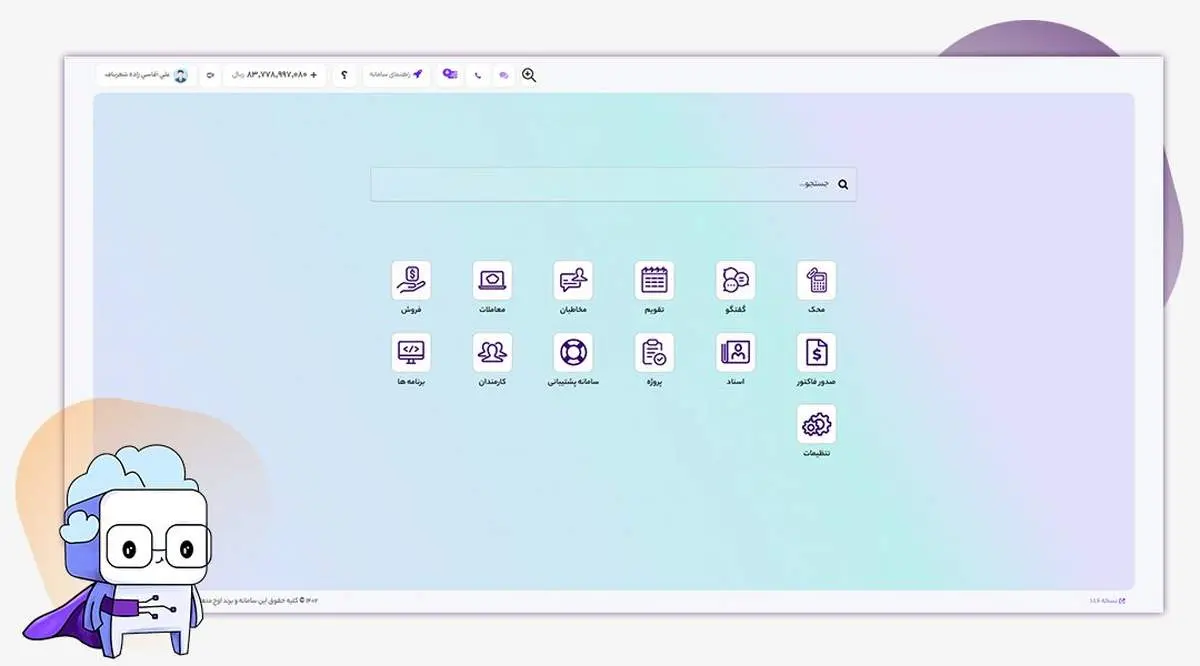1200x666 pixels.
Task: Open the پروژه project module
Action: [x=654, y=353]
